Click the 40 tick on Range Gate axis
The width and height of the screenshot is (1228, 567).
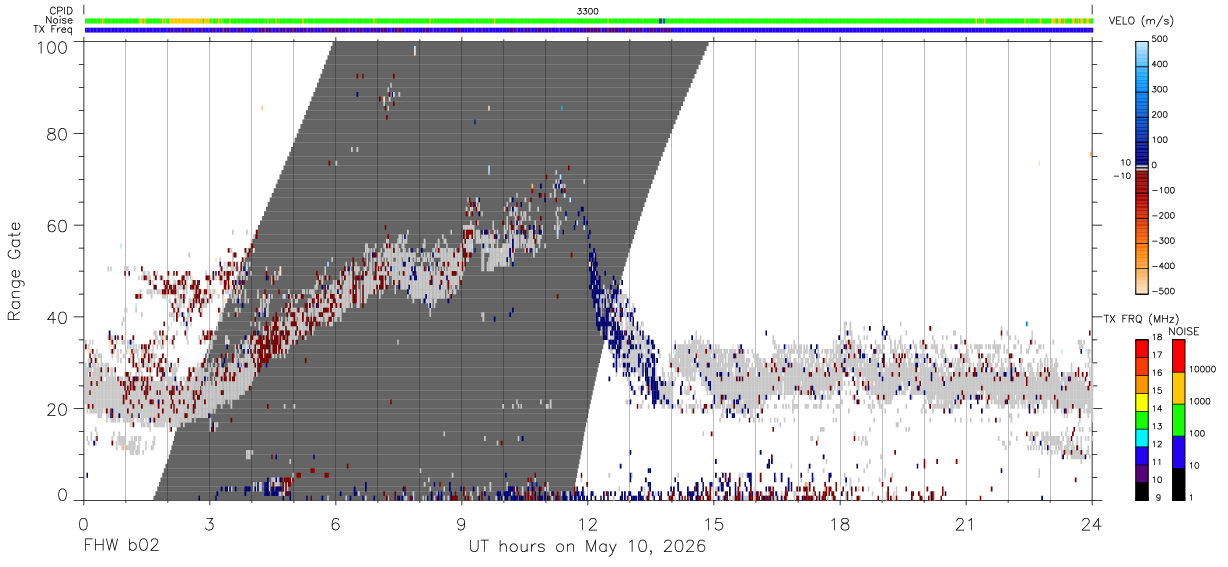(x=58, y=318)
